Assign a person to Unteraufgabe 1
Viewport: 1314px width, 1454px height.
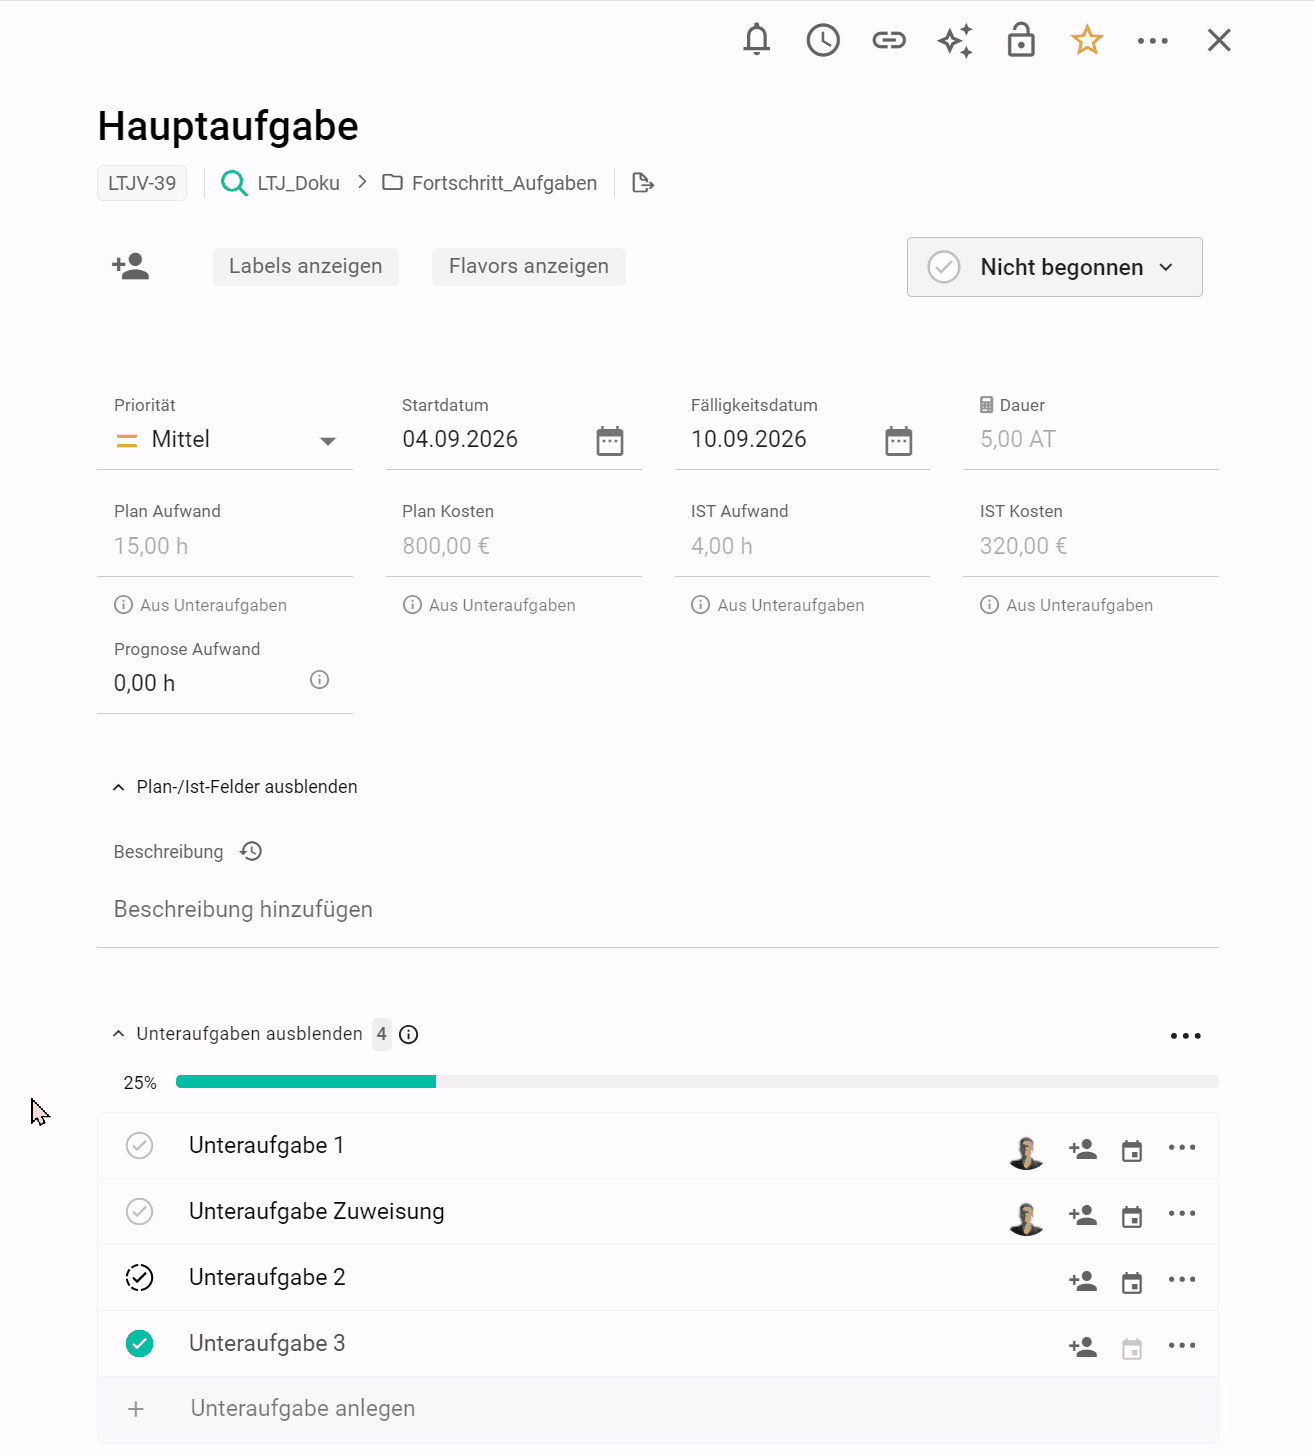coord(1083,1149)
